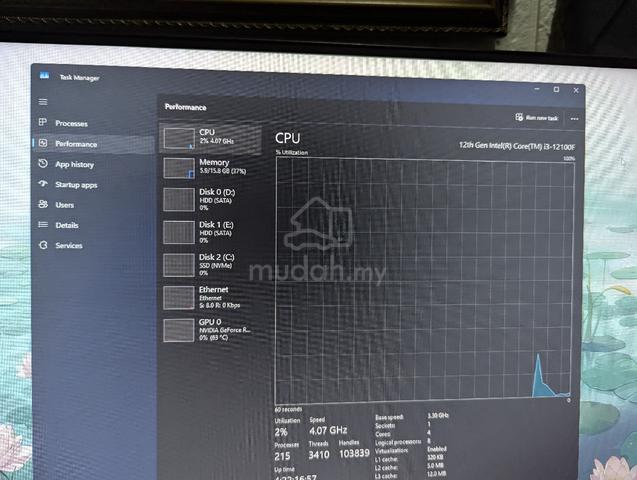The image size is (637, 480).
Task: Select Disk 0 (D:) graph thumbnail
Action: (179, 199)
